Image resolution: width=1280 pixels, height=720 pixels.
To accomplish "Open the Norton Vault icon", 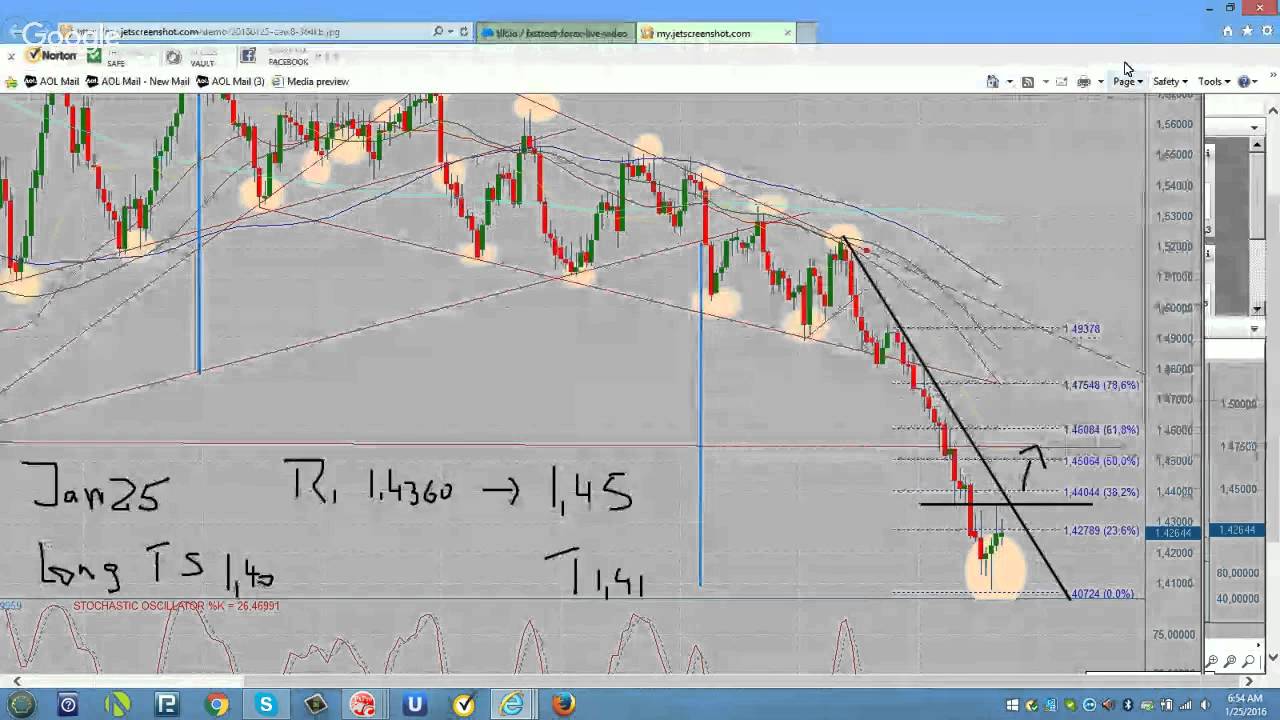I will point(173,57).
